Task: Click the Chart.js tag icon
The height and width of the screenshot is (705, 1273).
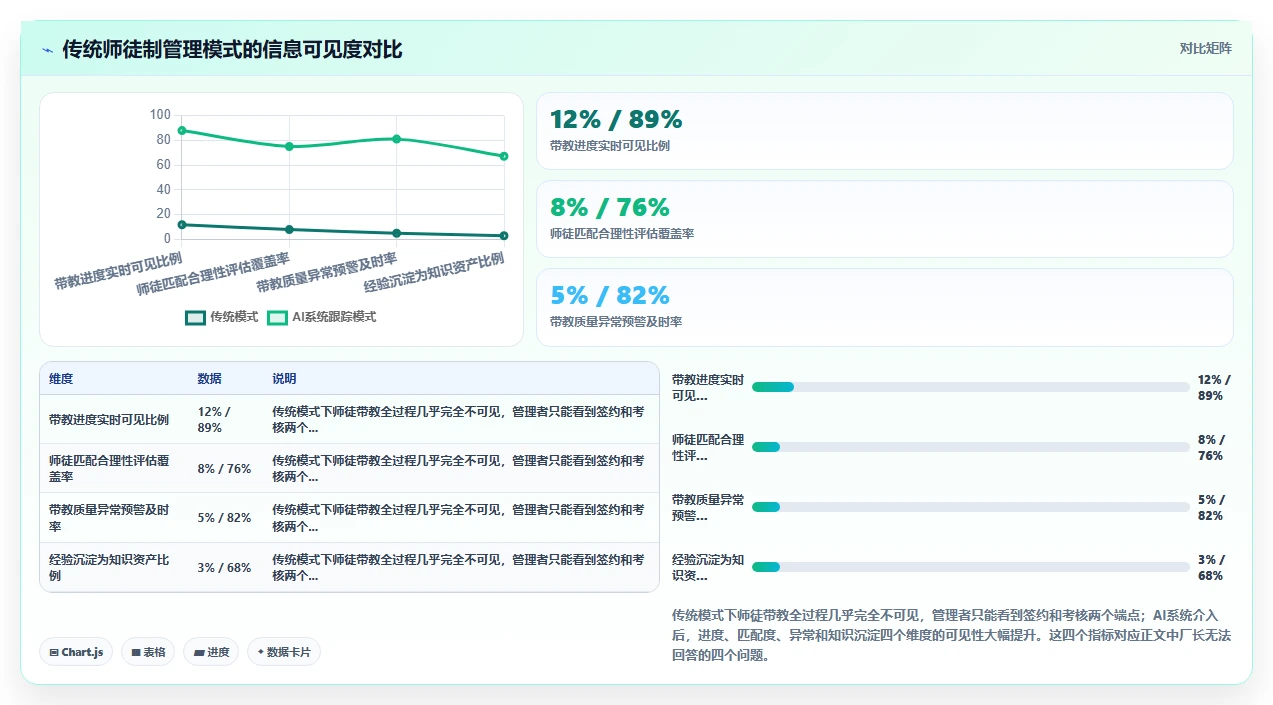Action: pos(54,652)
